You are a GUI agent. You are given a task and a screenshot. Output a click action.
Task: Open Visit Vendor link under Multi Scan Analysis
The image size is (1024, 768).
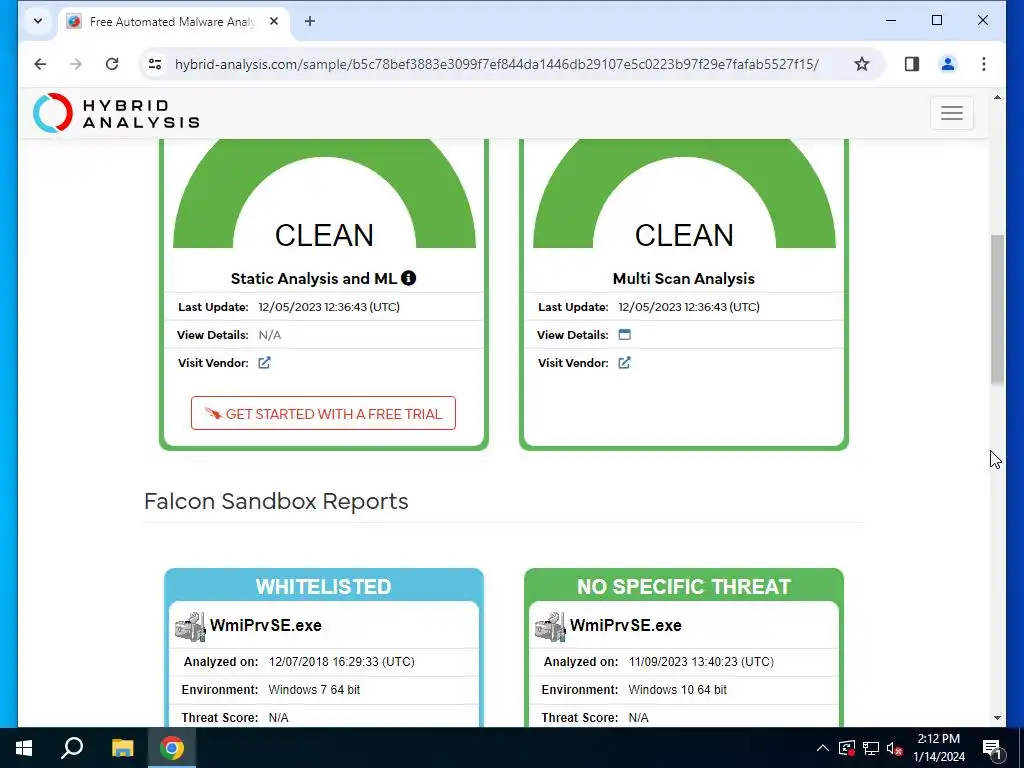624,362
